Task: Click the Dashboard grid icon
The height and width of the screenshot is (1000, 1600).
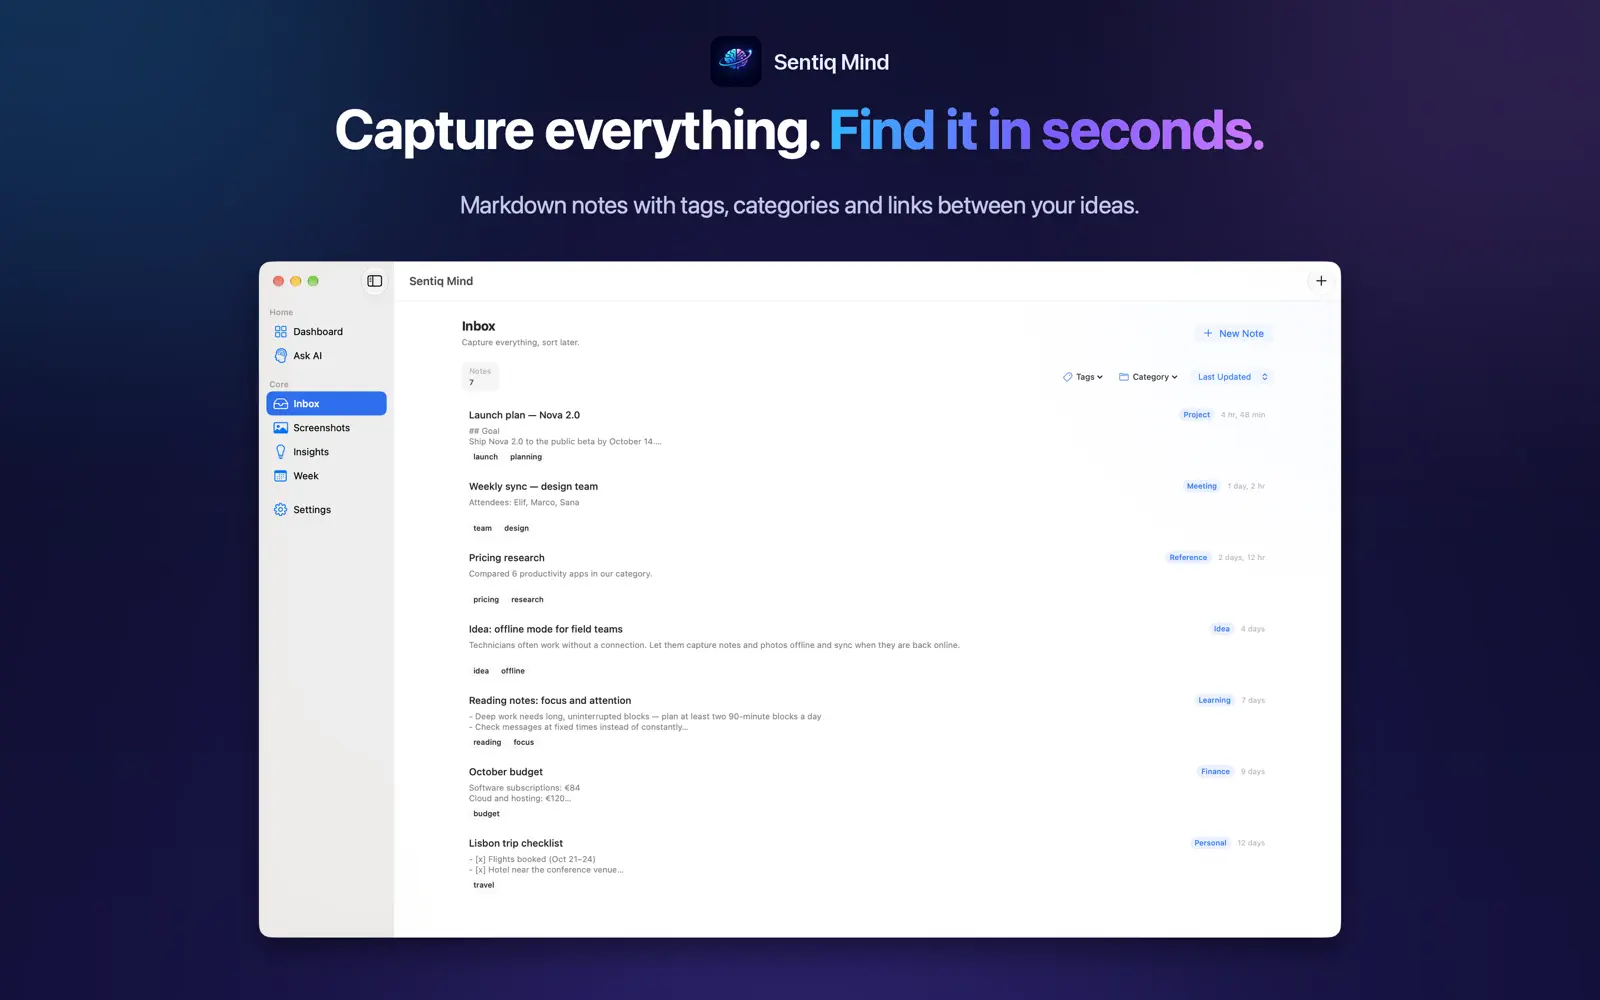Action: point(281,332)
